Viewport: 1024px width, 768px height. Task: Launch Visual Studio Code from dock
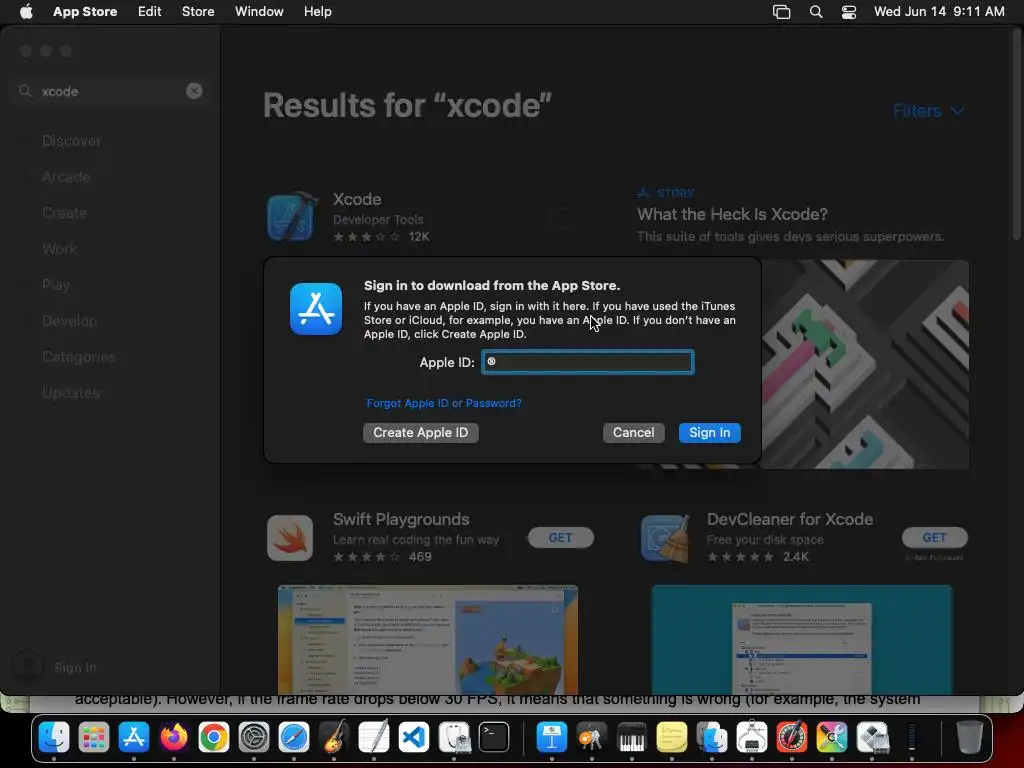click(x=414, y=738)
